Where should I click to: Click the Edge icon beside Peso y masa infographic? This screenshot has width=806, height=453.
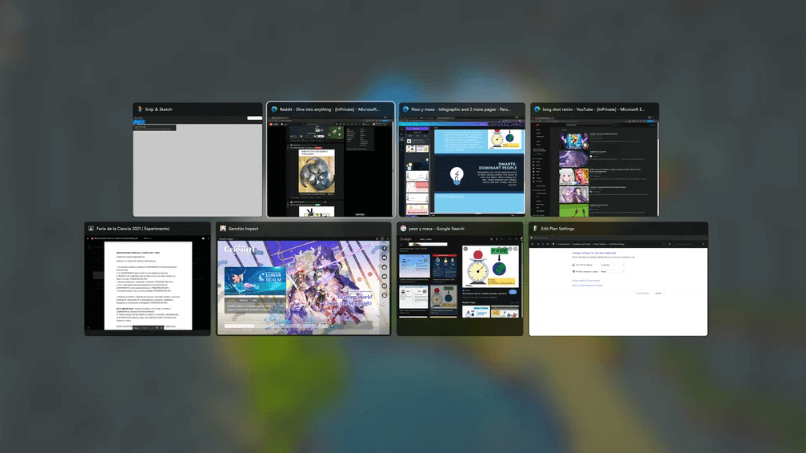405,109
